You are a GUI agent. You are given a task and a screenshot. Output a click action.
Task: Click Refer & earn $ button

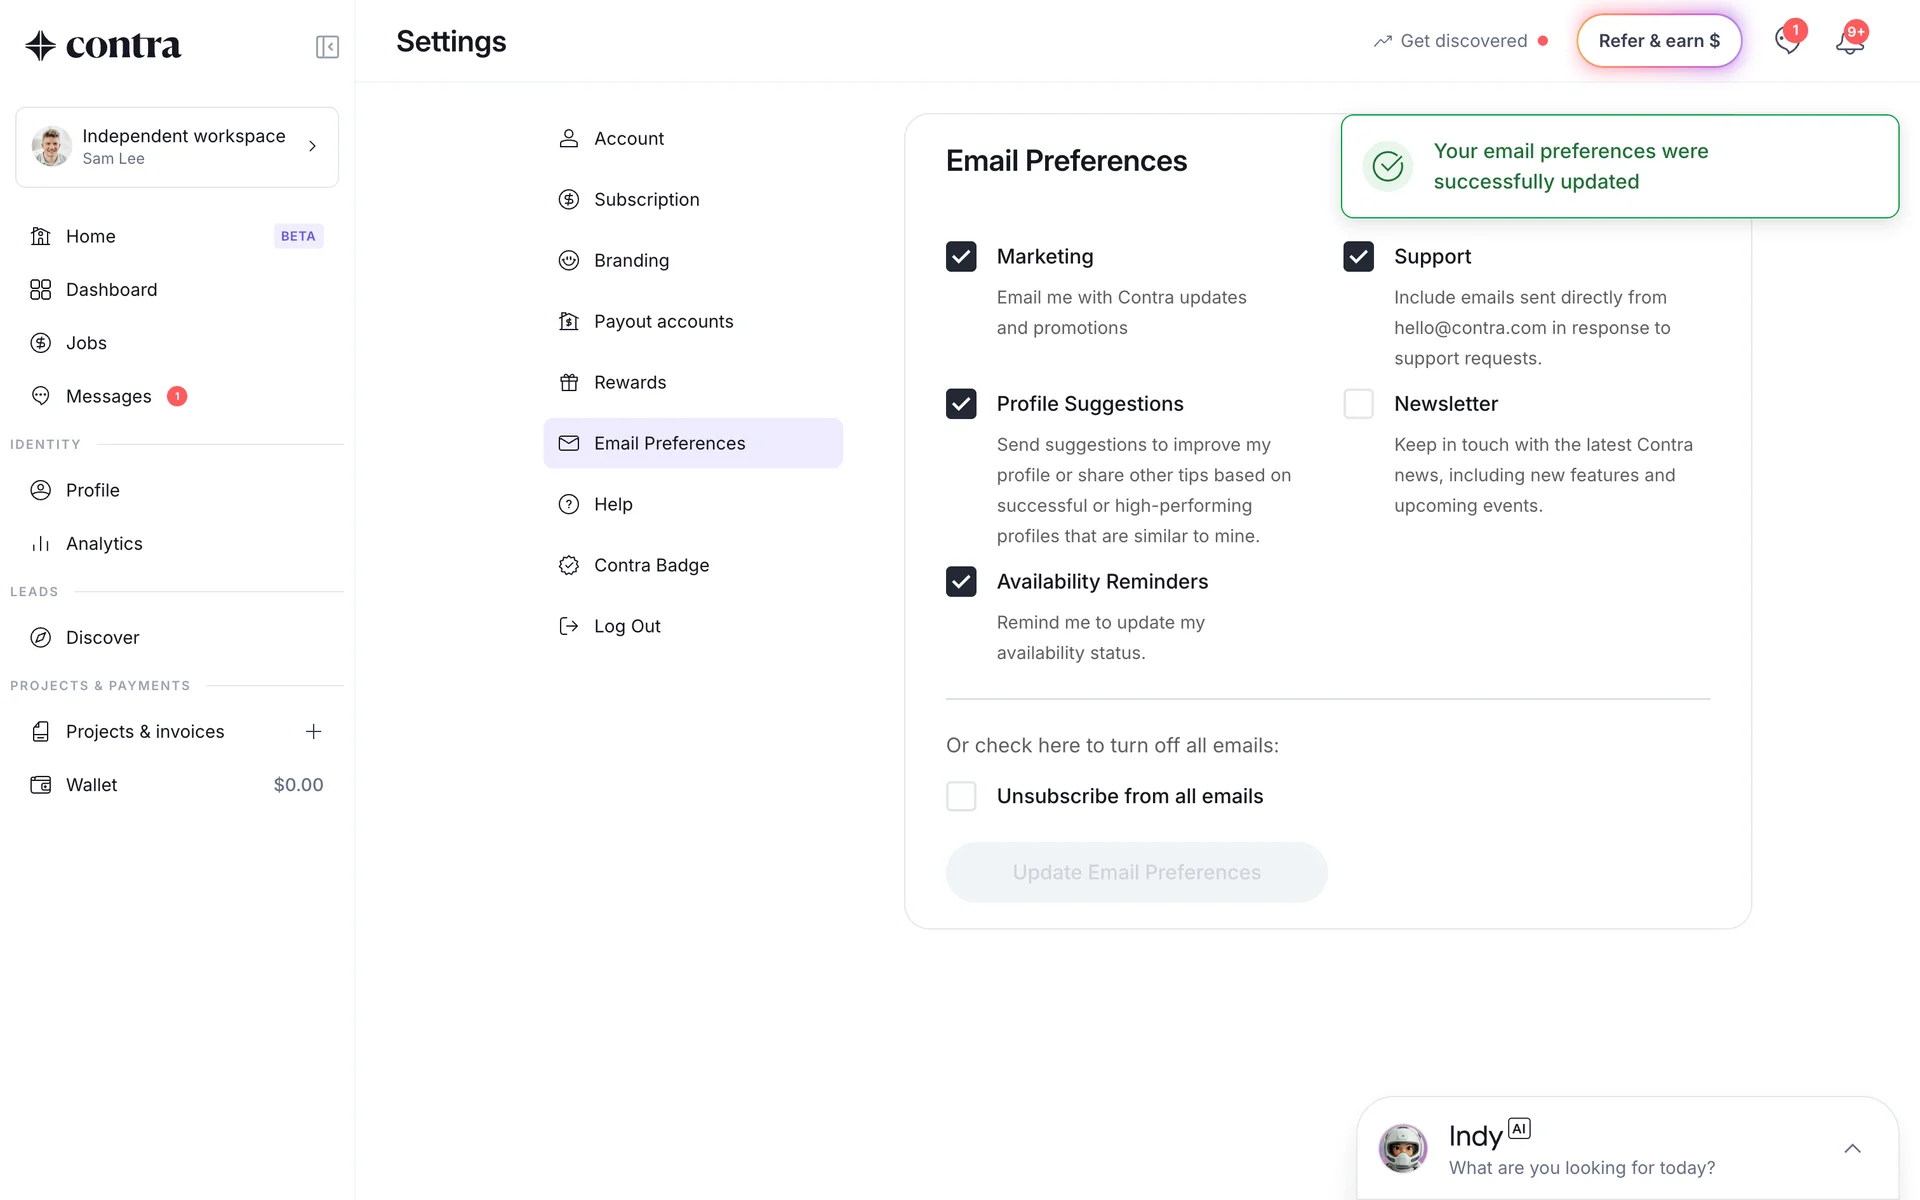[x=1659, y=41]
